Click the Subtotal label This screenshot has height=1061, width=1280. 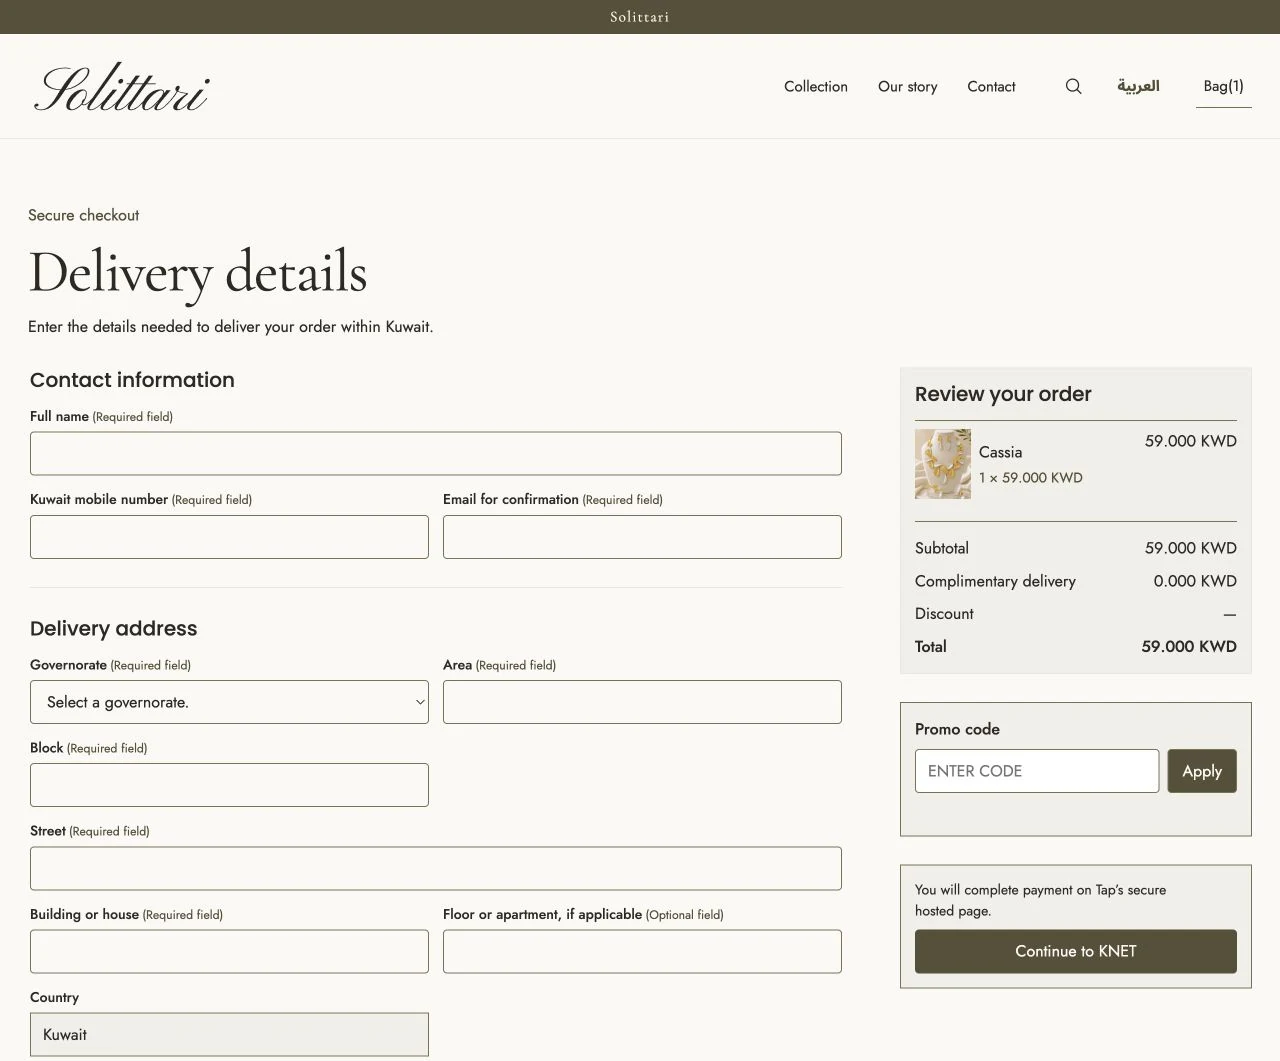942,548
